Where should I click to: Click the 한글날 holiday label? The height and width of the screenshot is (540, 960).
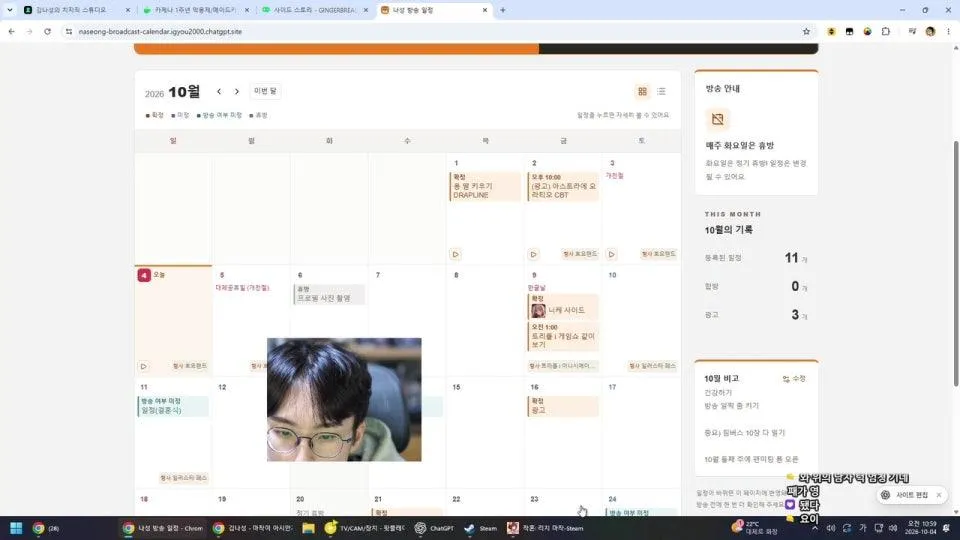[x=536, y=288]
